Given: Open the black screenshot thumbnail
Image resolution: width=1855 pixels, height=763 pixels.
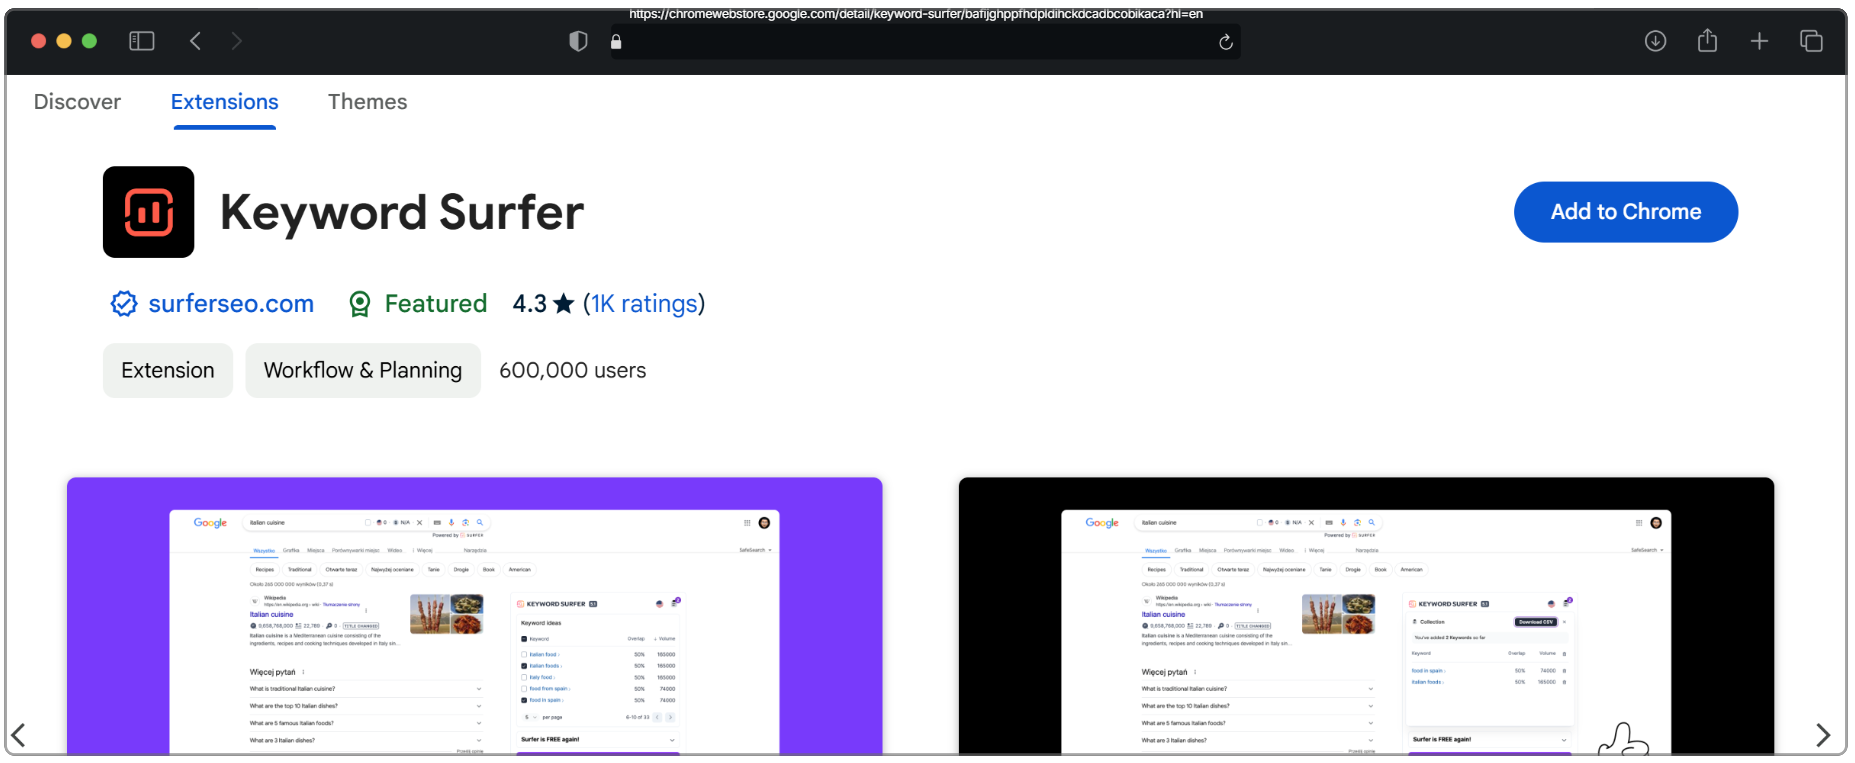Looking at the screenshot, I should coord(1366,616).
